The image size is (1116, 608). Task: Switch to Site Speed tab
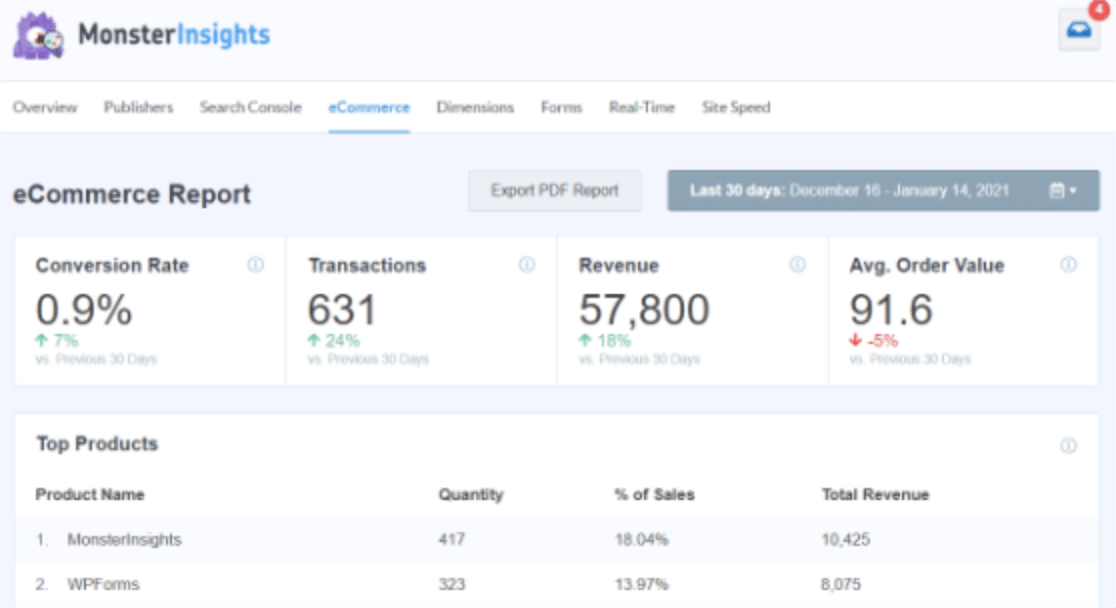click(x=735, y=107)
